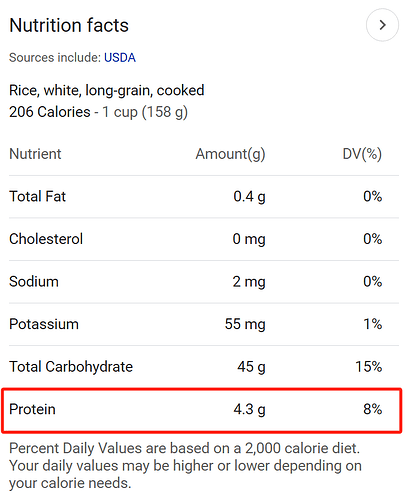Click the 4.3 g protein amount
This screenshot has height=500, width=417.
[249, 410]
